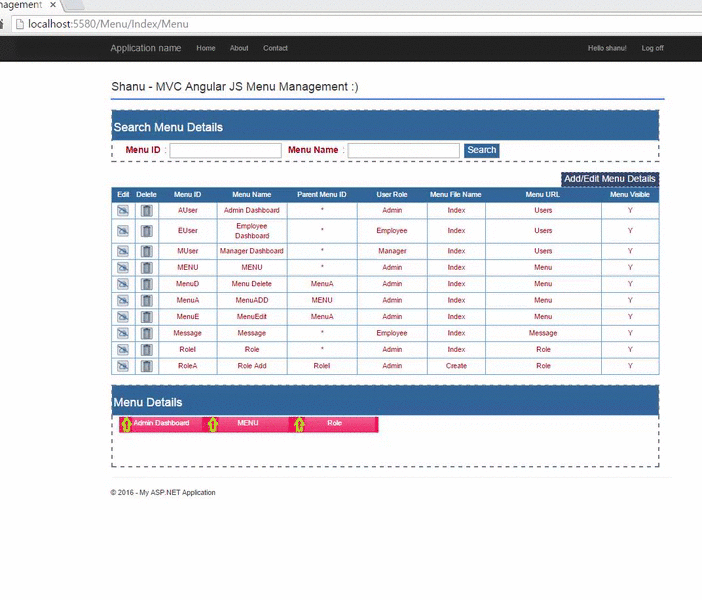Click the delete icon for AUser row
The width and height of the screenshot is (702, 600).
(x=146, y=210)
